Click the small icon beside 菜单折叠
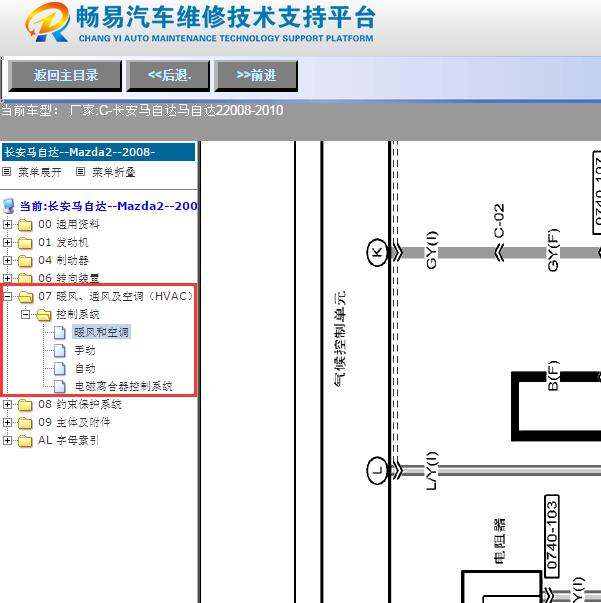This screenshot has height=603, width=601. [x=80, y=172]
